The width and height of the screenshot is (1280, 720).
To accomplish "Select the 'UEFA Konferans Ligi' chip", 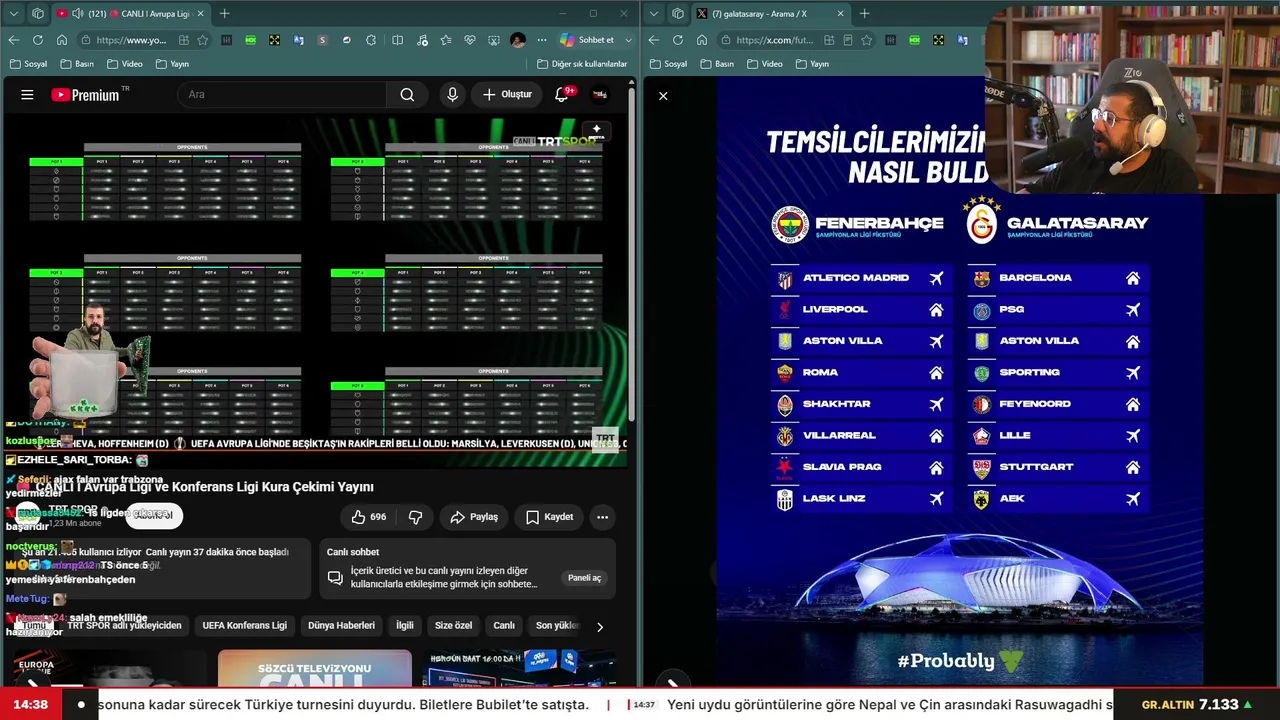I will click(x=244, y=626).
